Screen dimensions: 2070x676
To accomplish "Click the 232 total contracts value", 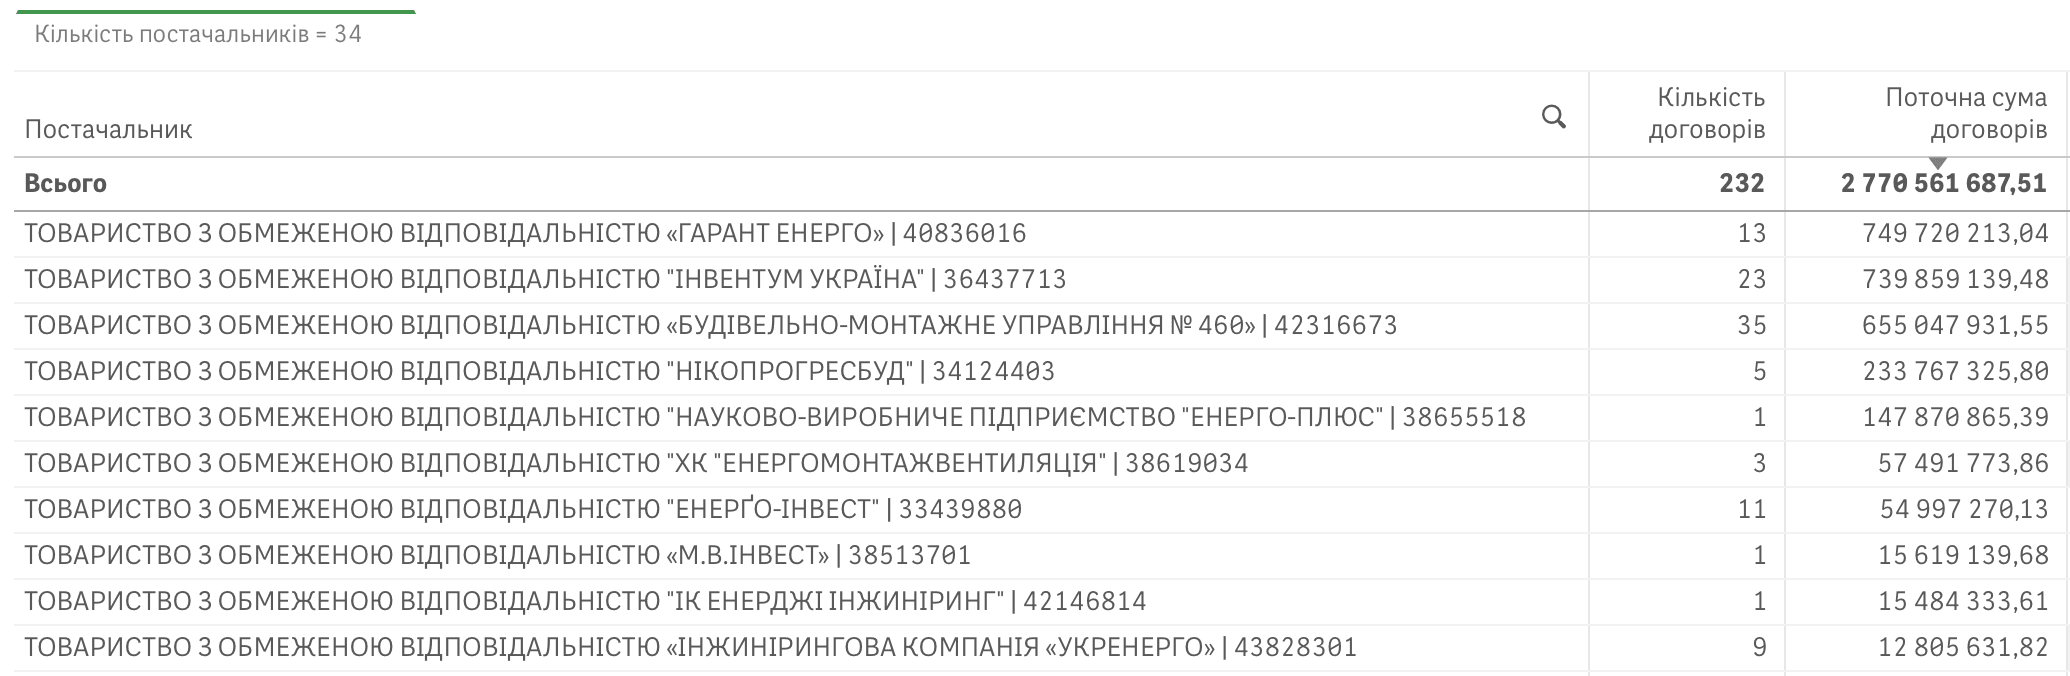I will [x=1740, y=184].
